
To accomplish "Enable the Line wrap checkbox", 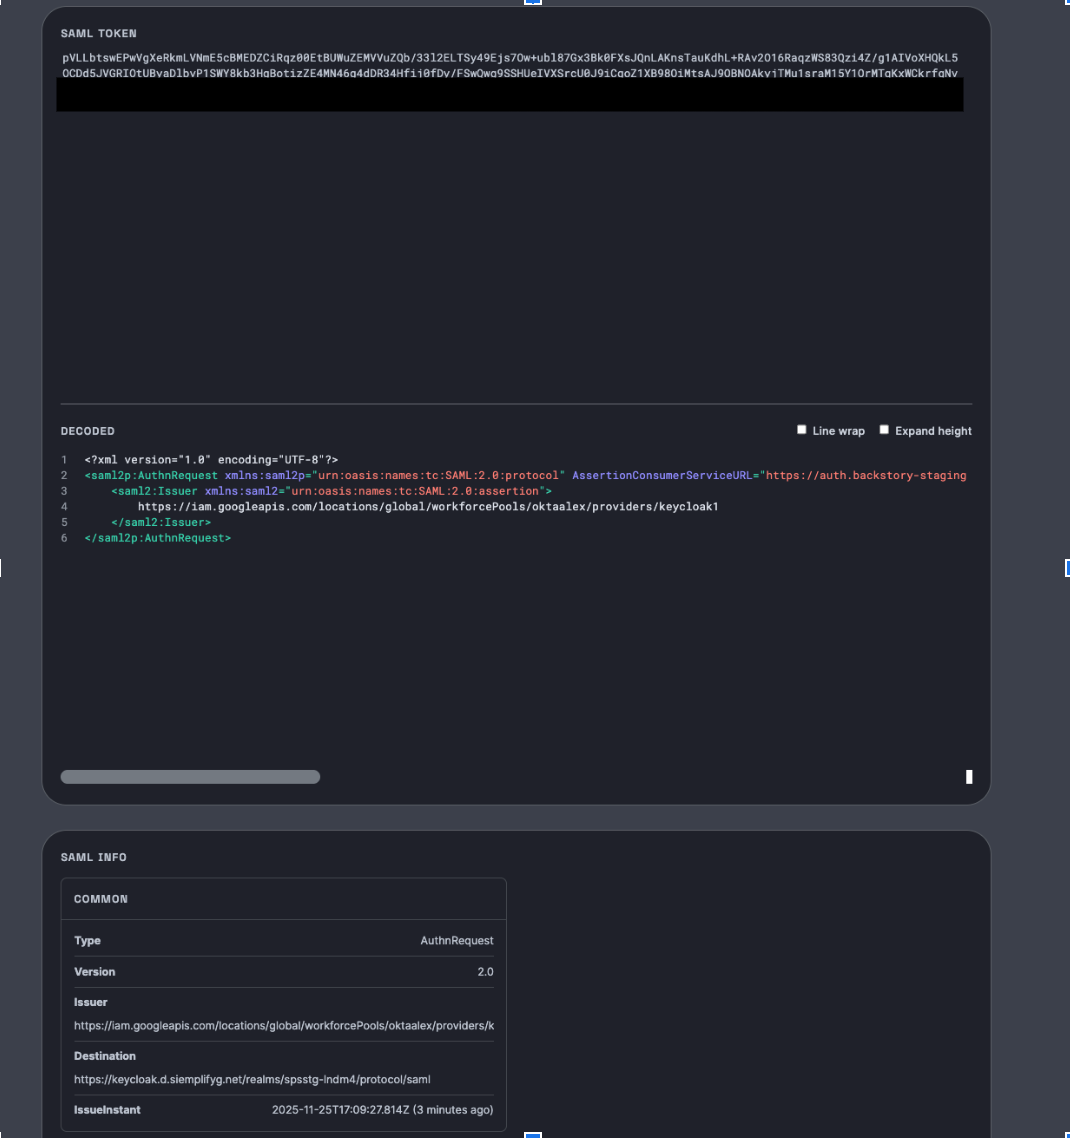I will point(801,430).
